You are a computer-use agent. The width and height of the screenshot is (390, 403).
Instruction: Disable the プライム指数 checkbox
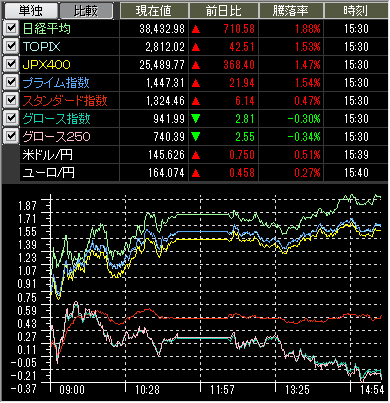[11, 82]
